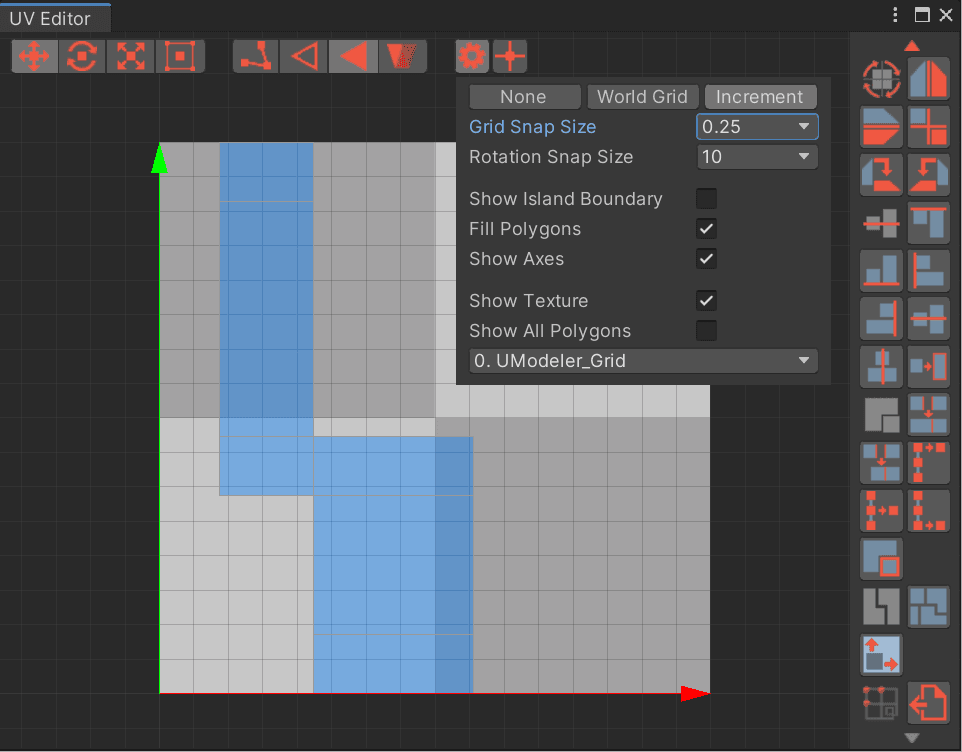Select the pivot crosshair tool beside the gear

(510, 57)
